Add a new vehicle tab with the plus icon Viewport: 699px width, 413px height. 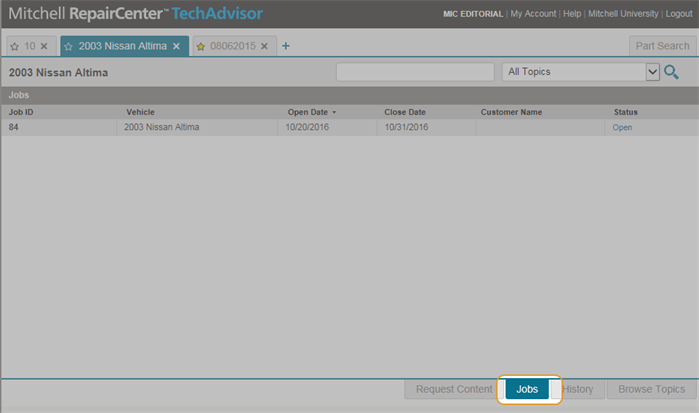286,46
